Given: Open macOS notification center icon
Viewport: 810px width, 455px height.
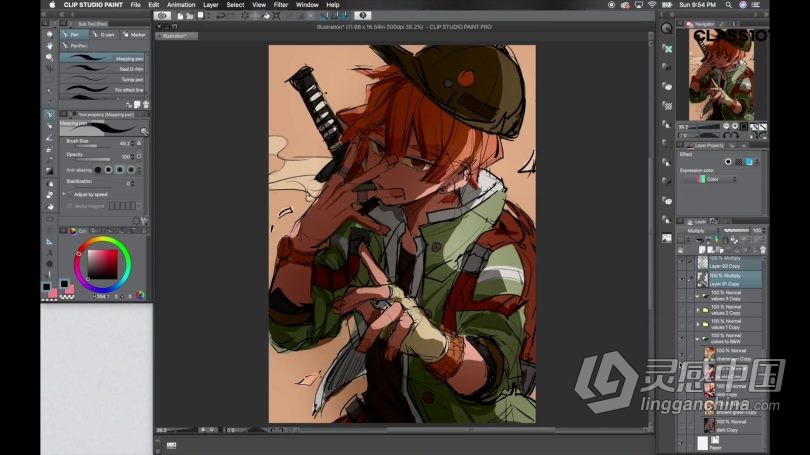Looking at the screenshot, I should click(x=757, y=5).
